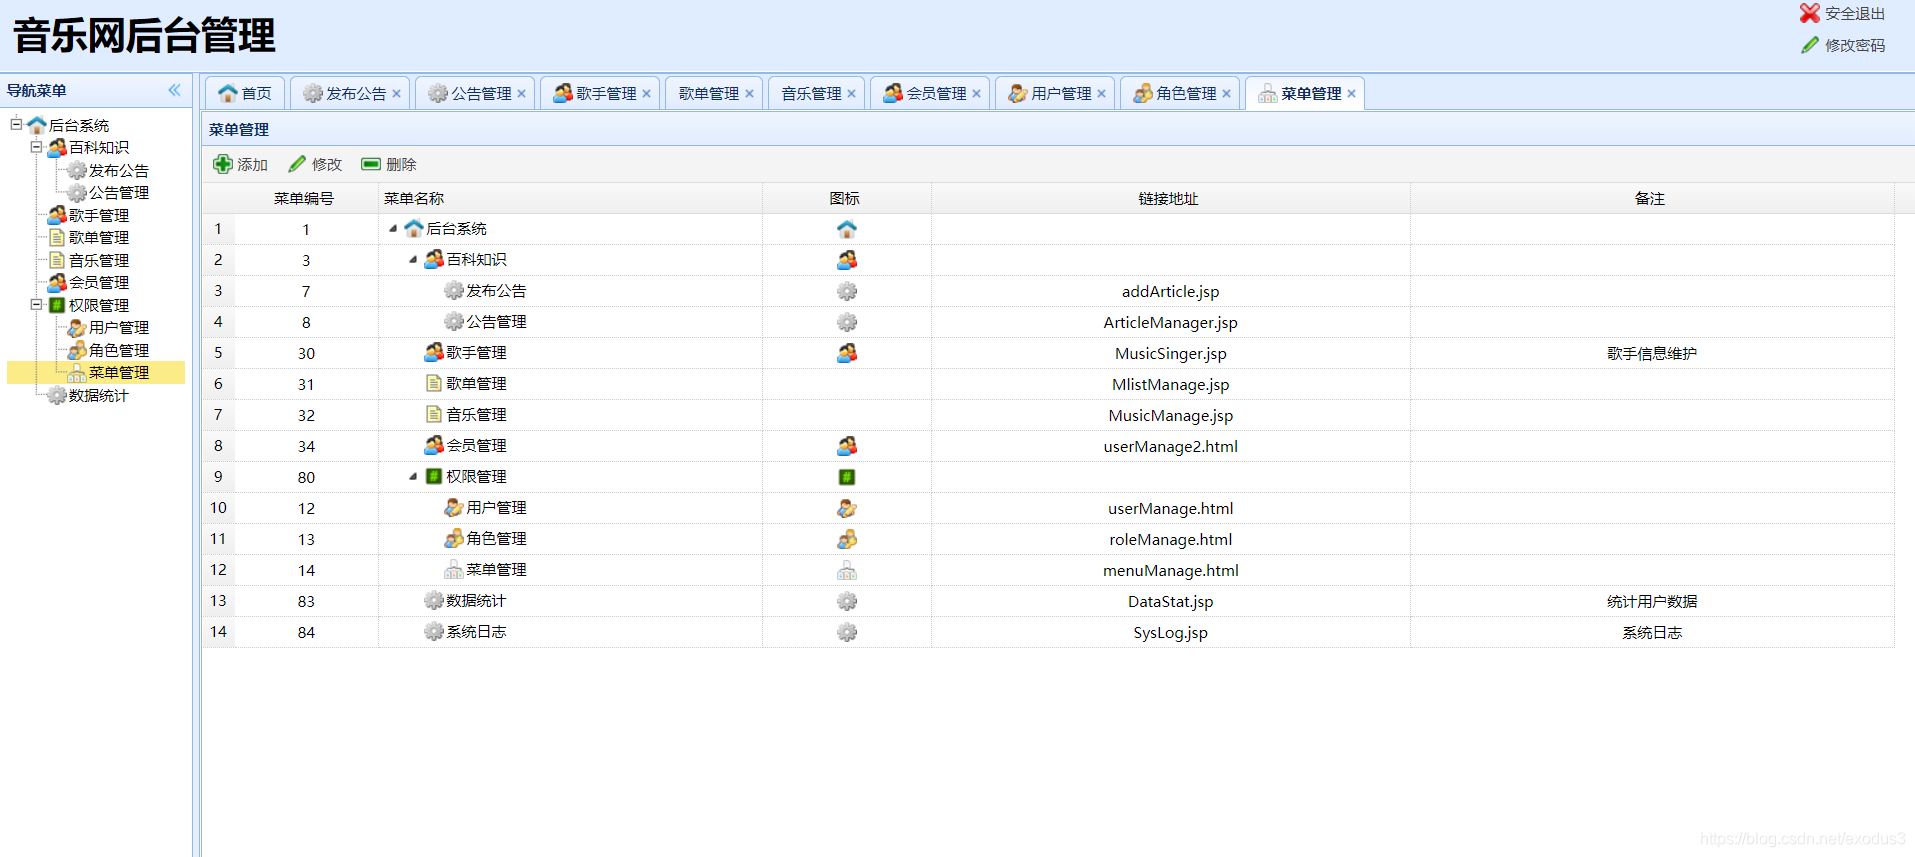The width and height of the screenshot is (1915, 857).
Task: Close the 会员管理 tab
Action: tap(976, 93)
